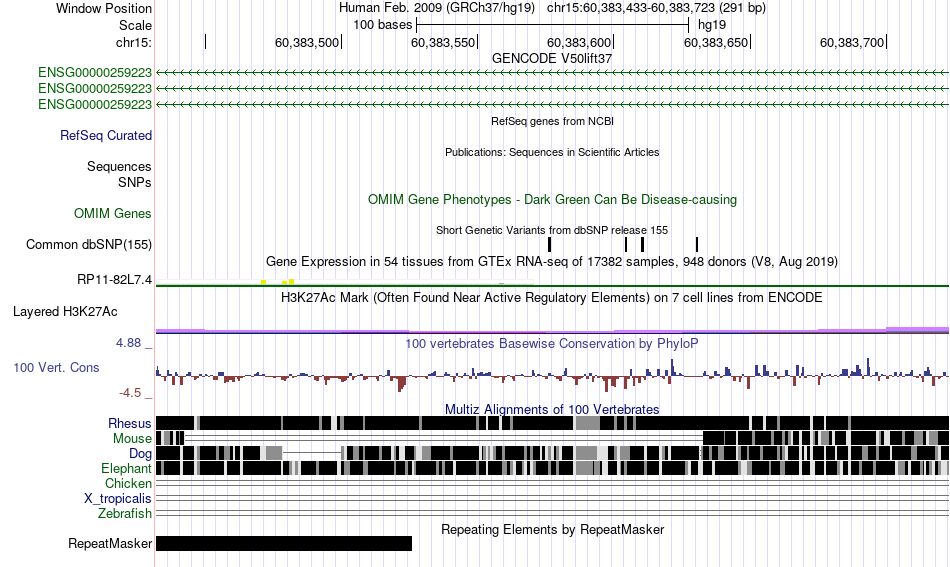Click the Scale track label

click(x=135, y=25)
